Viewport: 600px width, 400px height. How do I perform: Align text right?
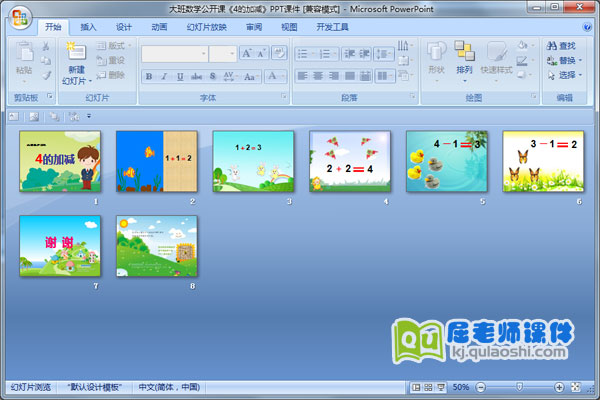point(334,76)
